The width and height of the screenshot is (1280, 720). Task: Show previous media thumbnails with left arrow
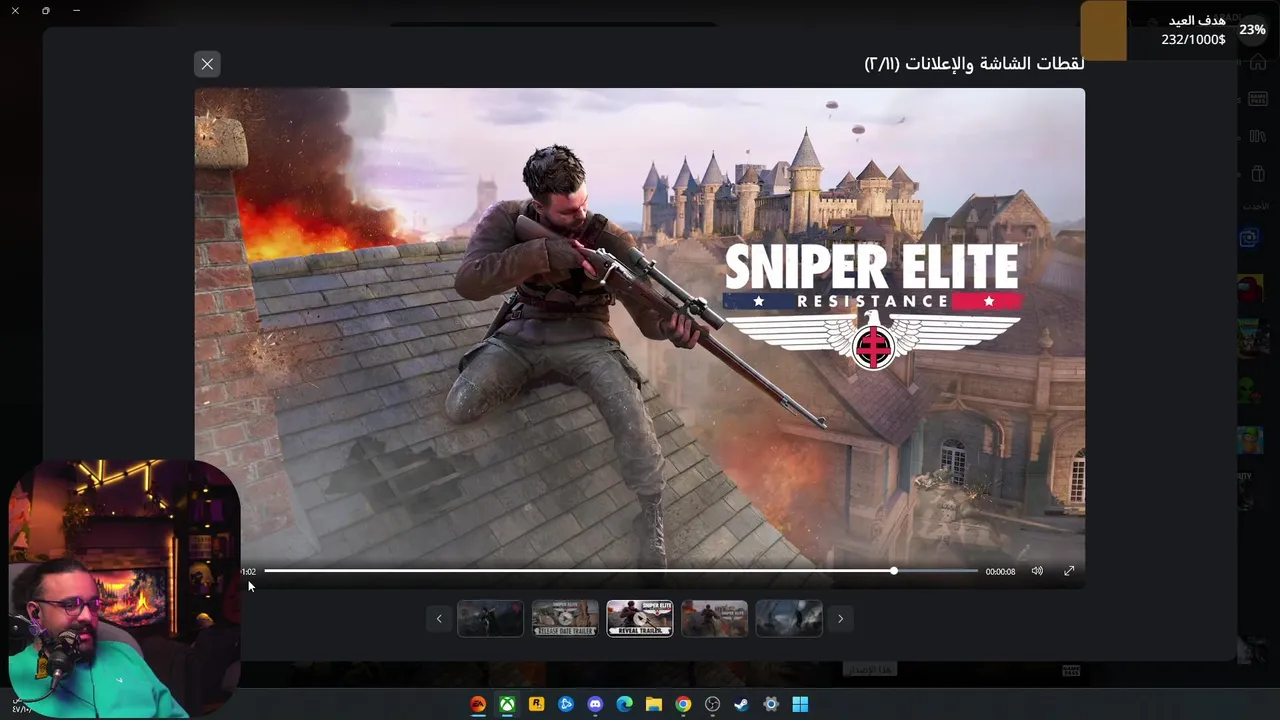[438, 619]
